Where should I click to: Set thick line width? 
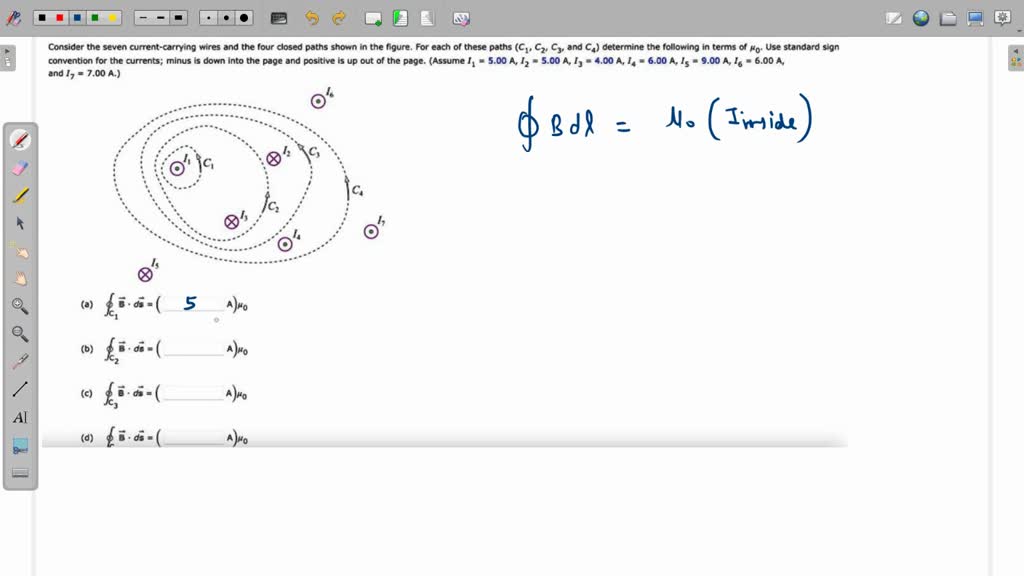point(178,18)
